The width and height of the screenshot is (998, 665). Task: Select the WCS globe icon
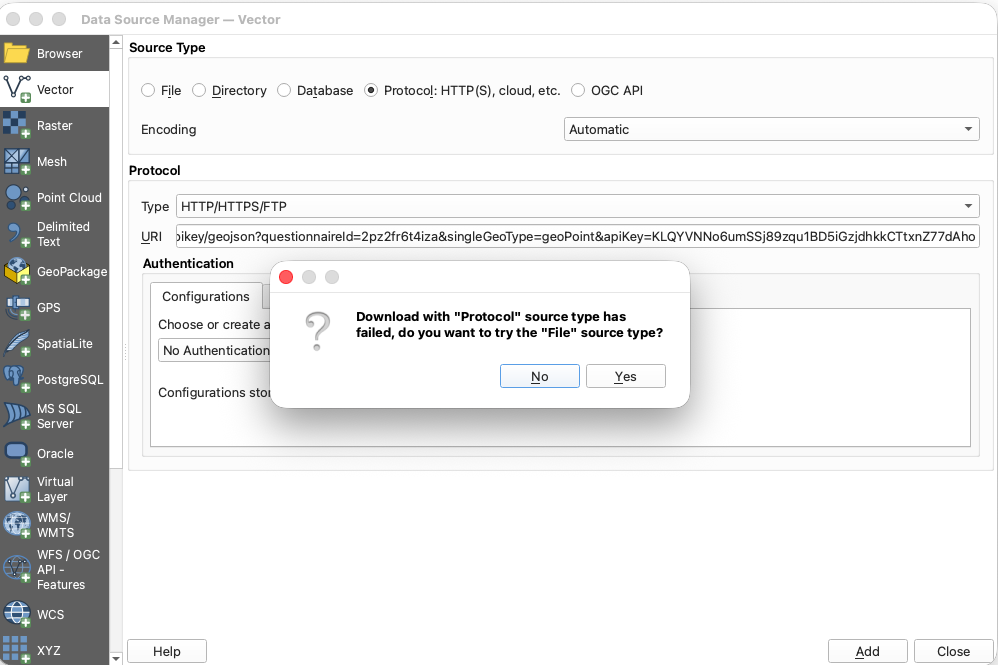pyautogui.click(x=17, y=614)
